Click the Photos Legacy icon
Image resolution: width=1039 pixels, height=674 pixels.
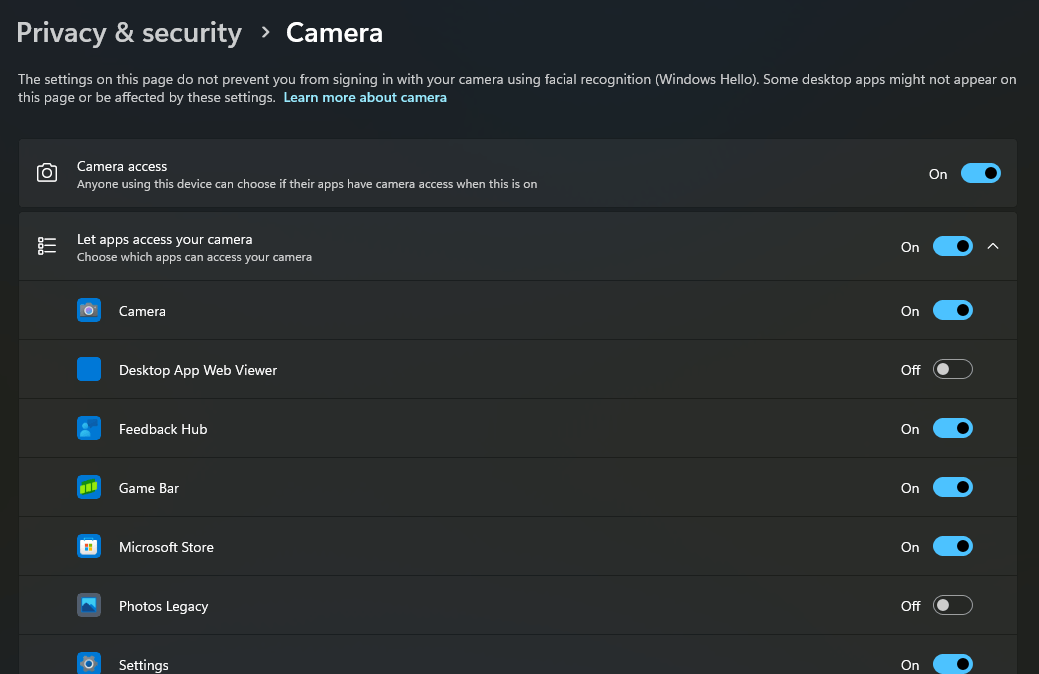(x=89, y=605)
